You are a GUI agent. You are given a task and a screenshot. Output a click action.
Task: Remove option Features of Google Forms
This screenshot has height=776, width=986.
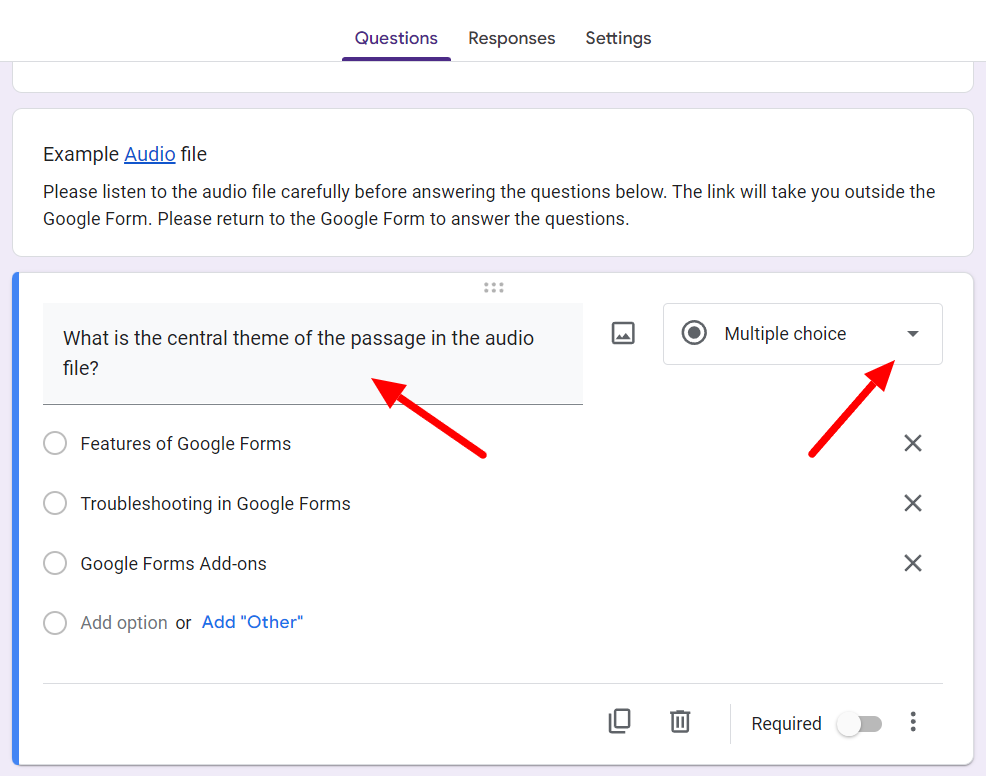[912, 443]
